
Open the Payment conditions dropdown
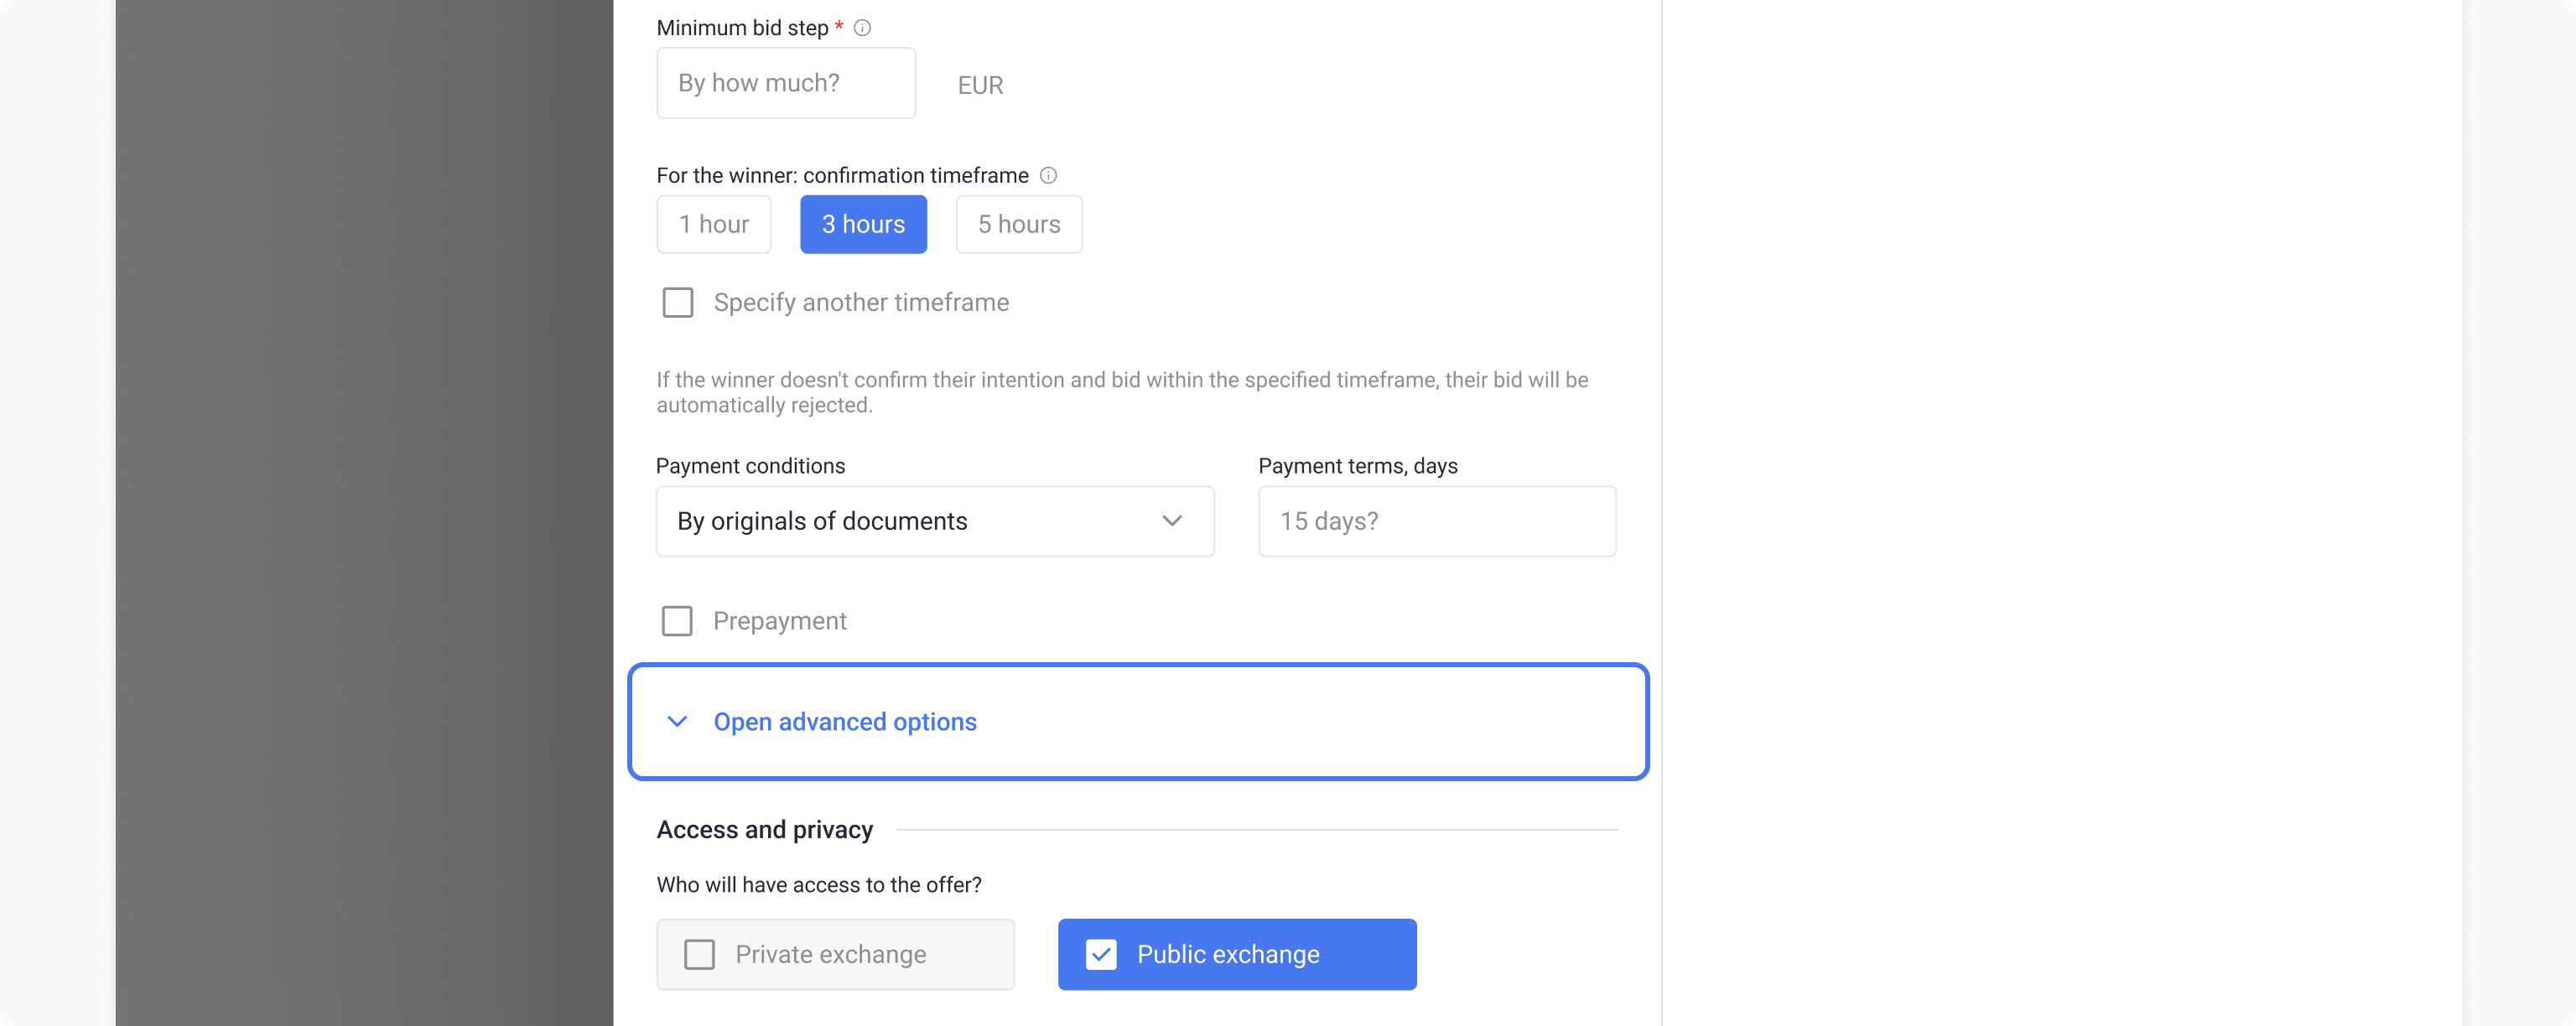934,521
